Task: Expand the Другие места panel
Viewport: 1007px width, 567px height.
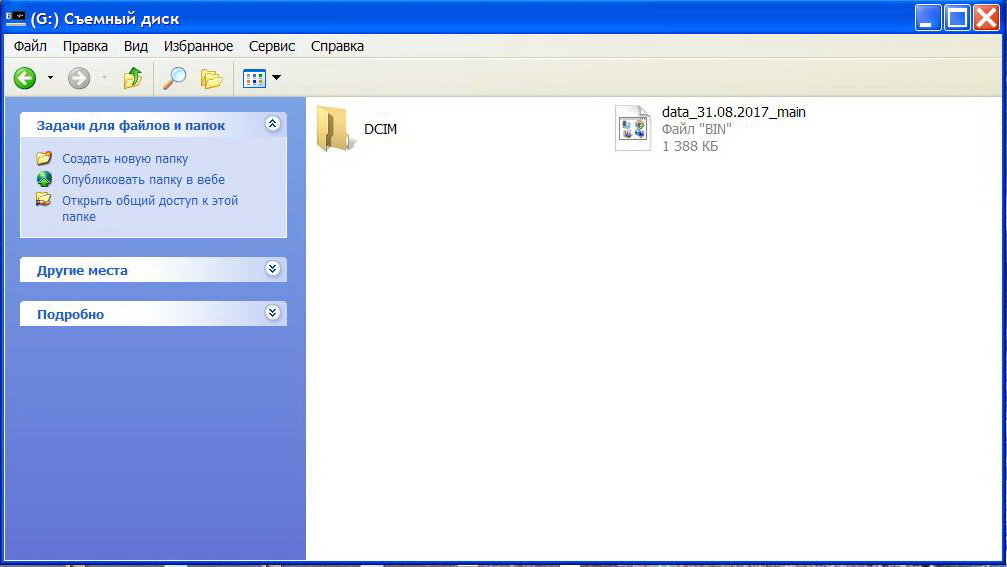Action: (272, 269)
